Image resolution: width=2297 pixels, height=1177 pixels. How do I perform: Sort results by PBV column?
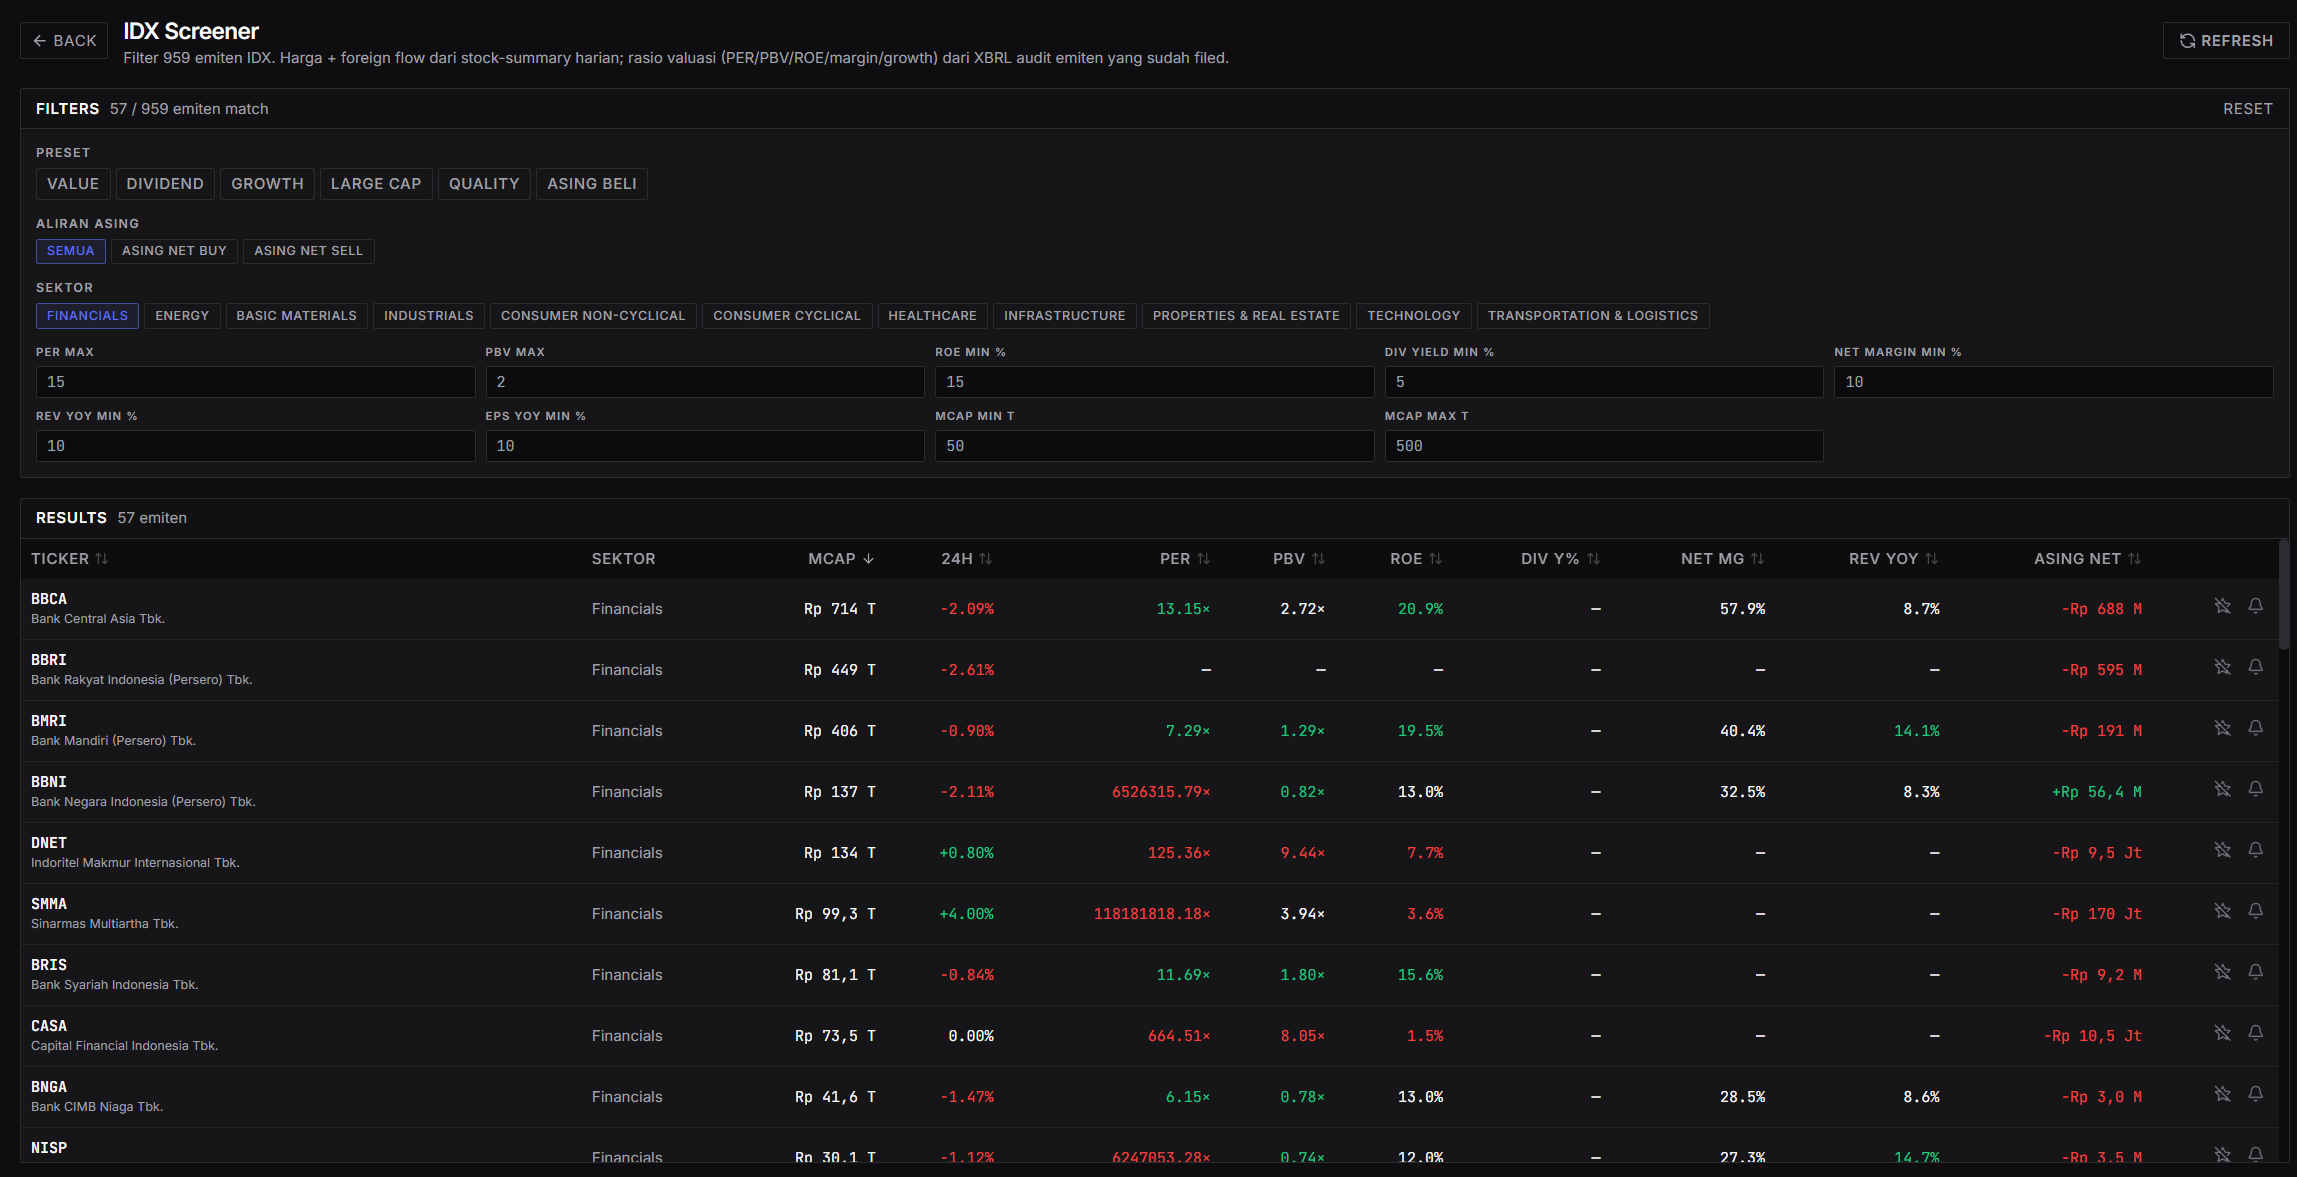[x=1299, y=559]
